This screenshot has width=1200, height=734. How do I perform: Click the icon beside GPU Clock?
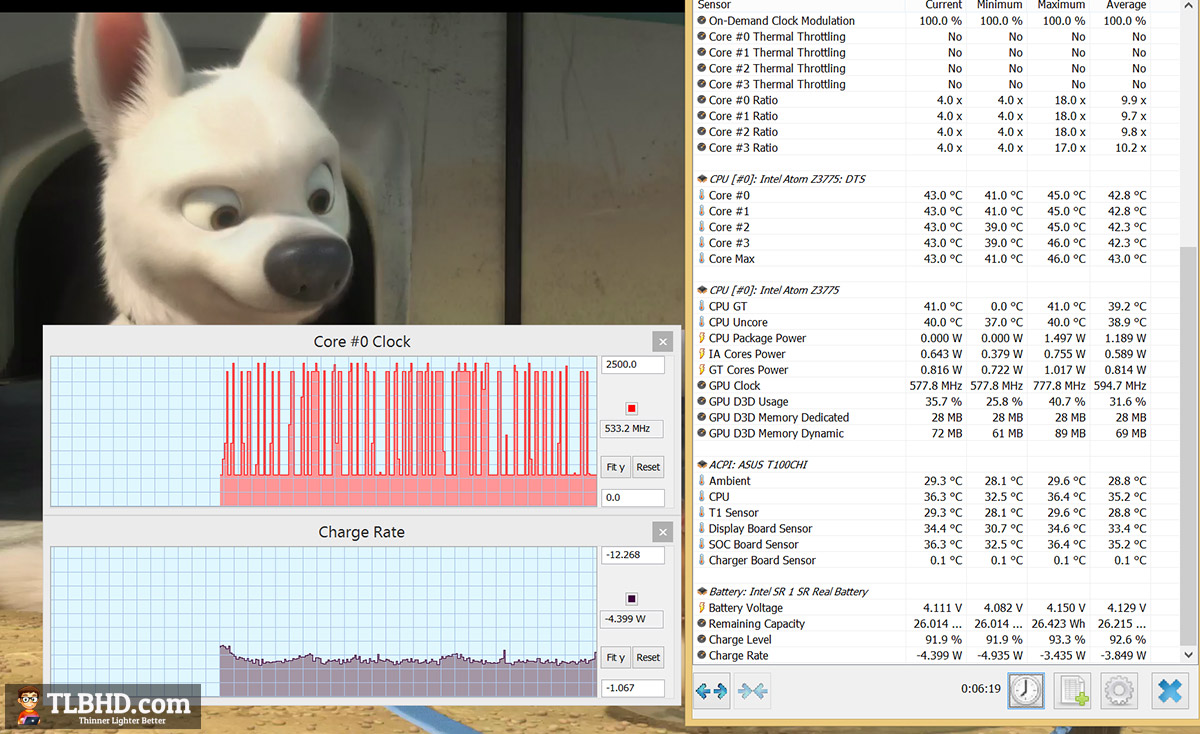[701, 386]
